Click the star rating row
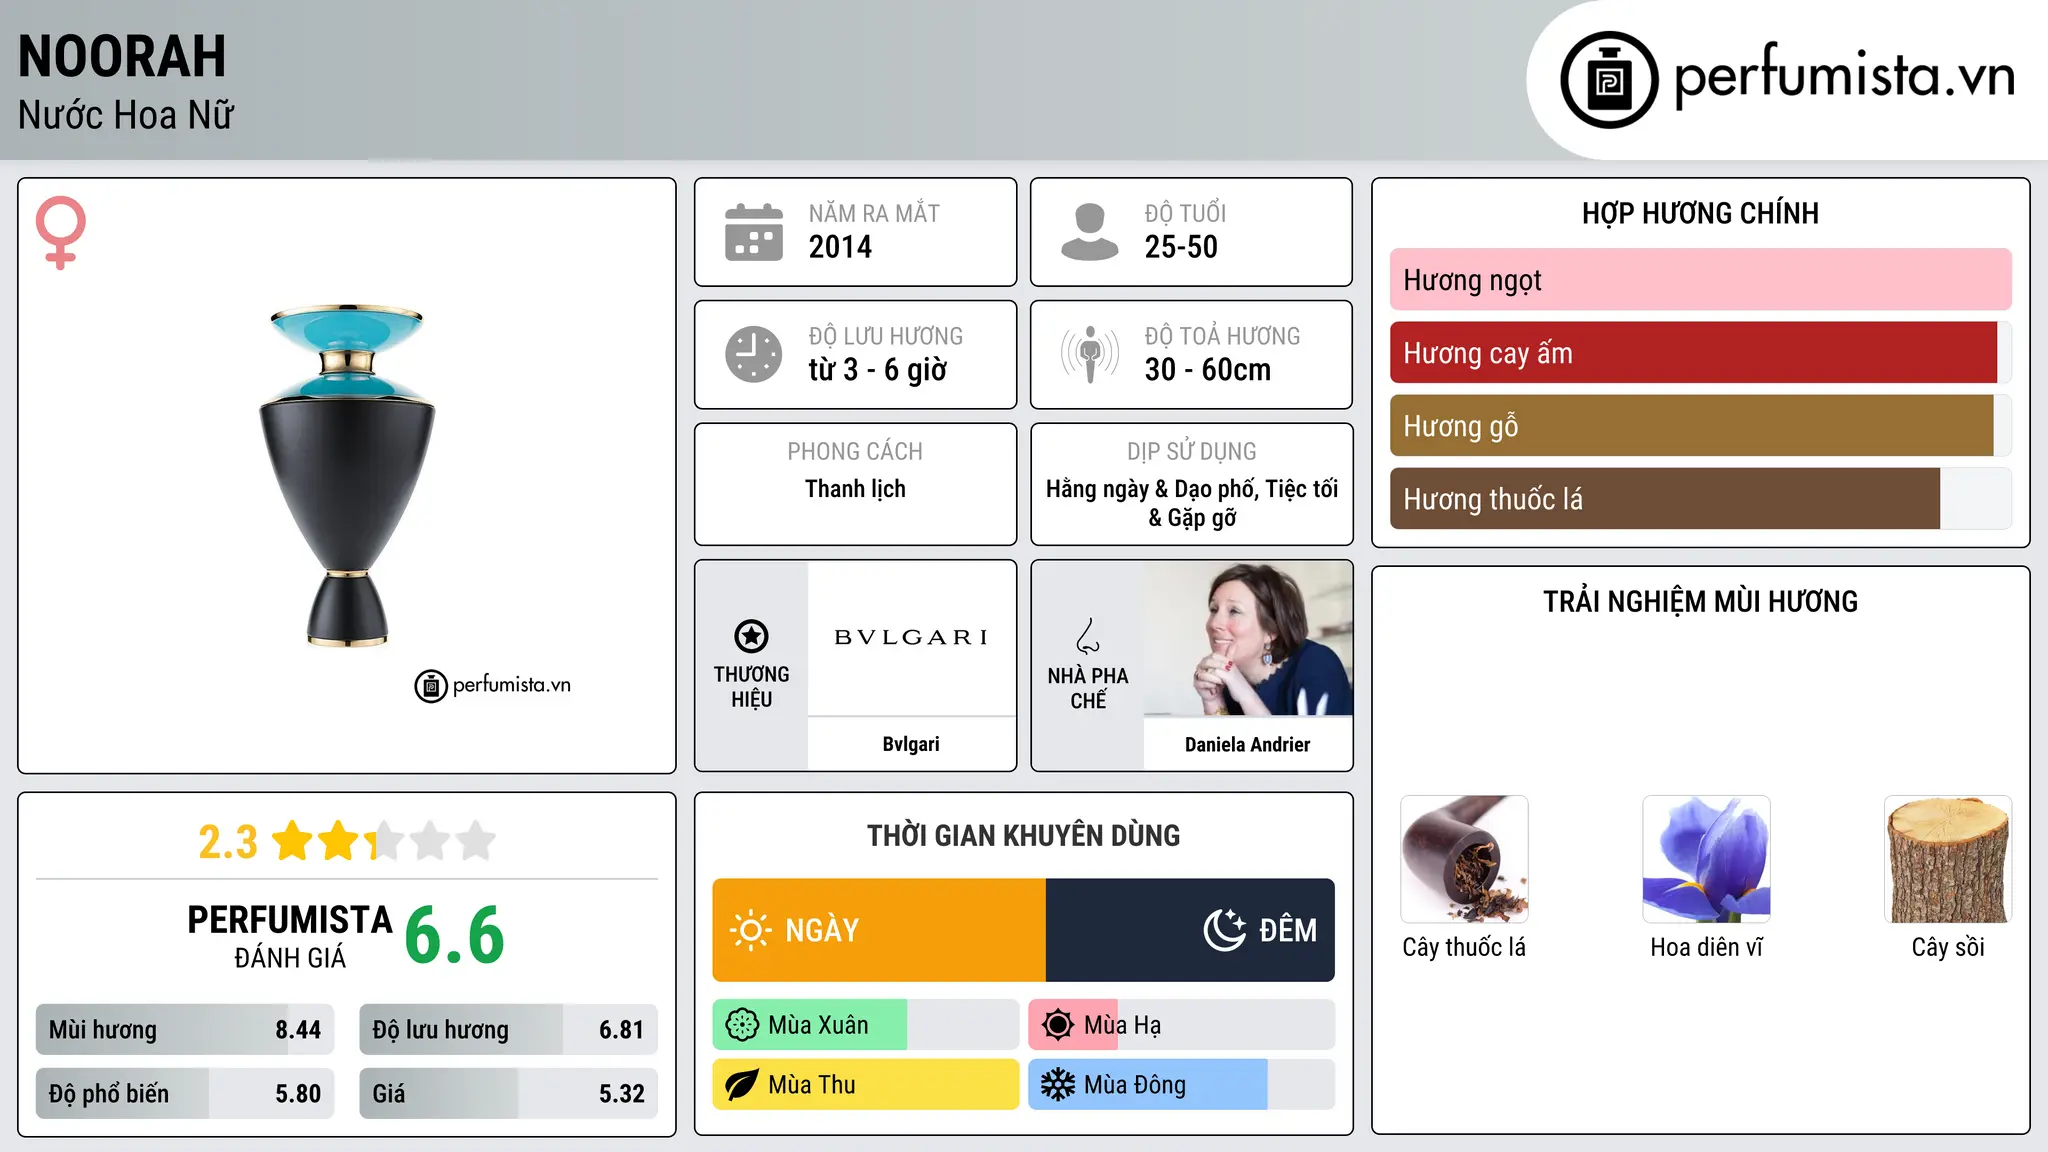The image size is (2048, 1152). (x=384, y=841)
